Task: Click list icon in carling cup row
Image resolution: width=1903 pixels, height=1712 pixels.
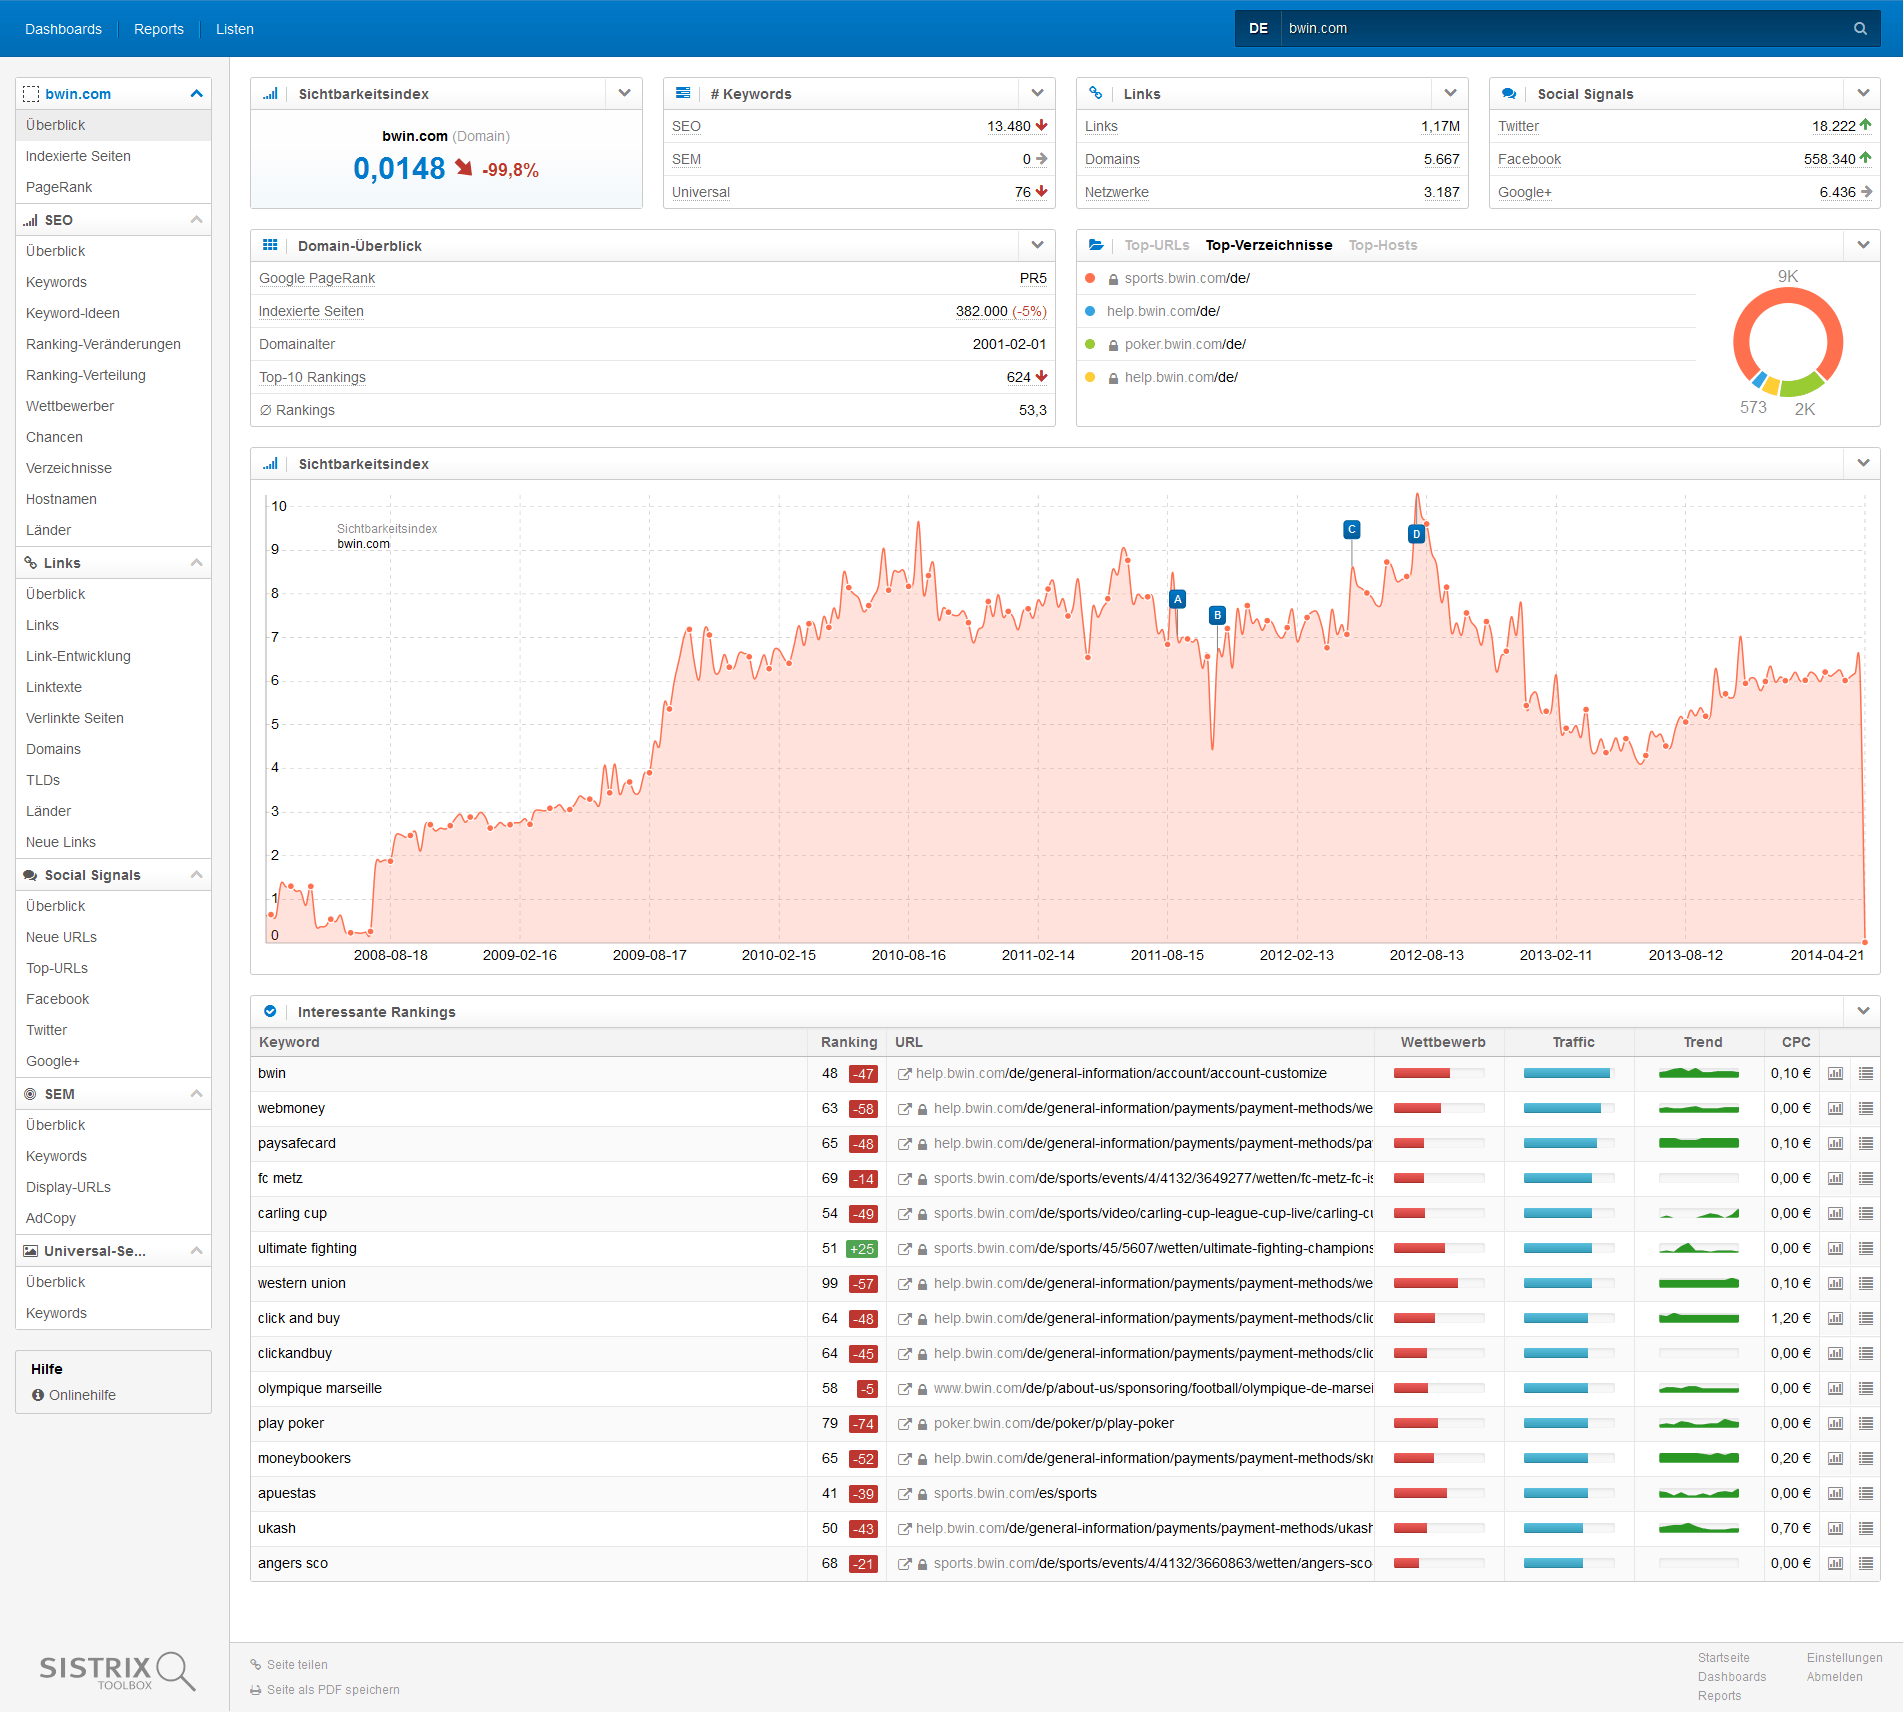Action: [1866, 1213]
